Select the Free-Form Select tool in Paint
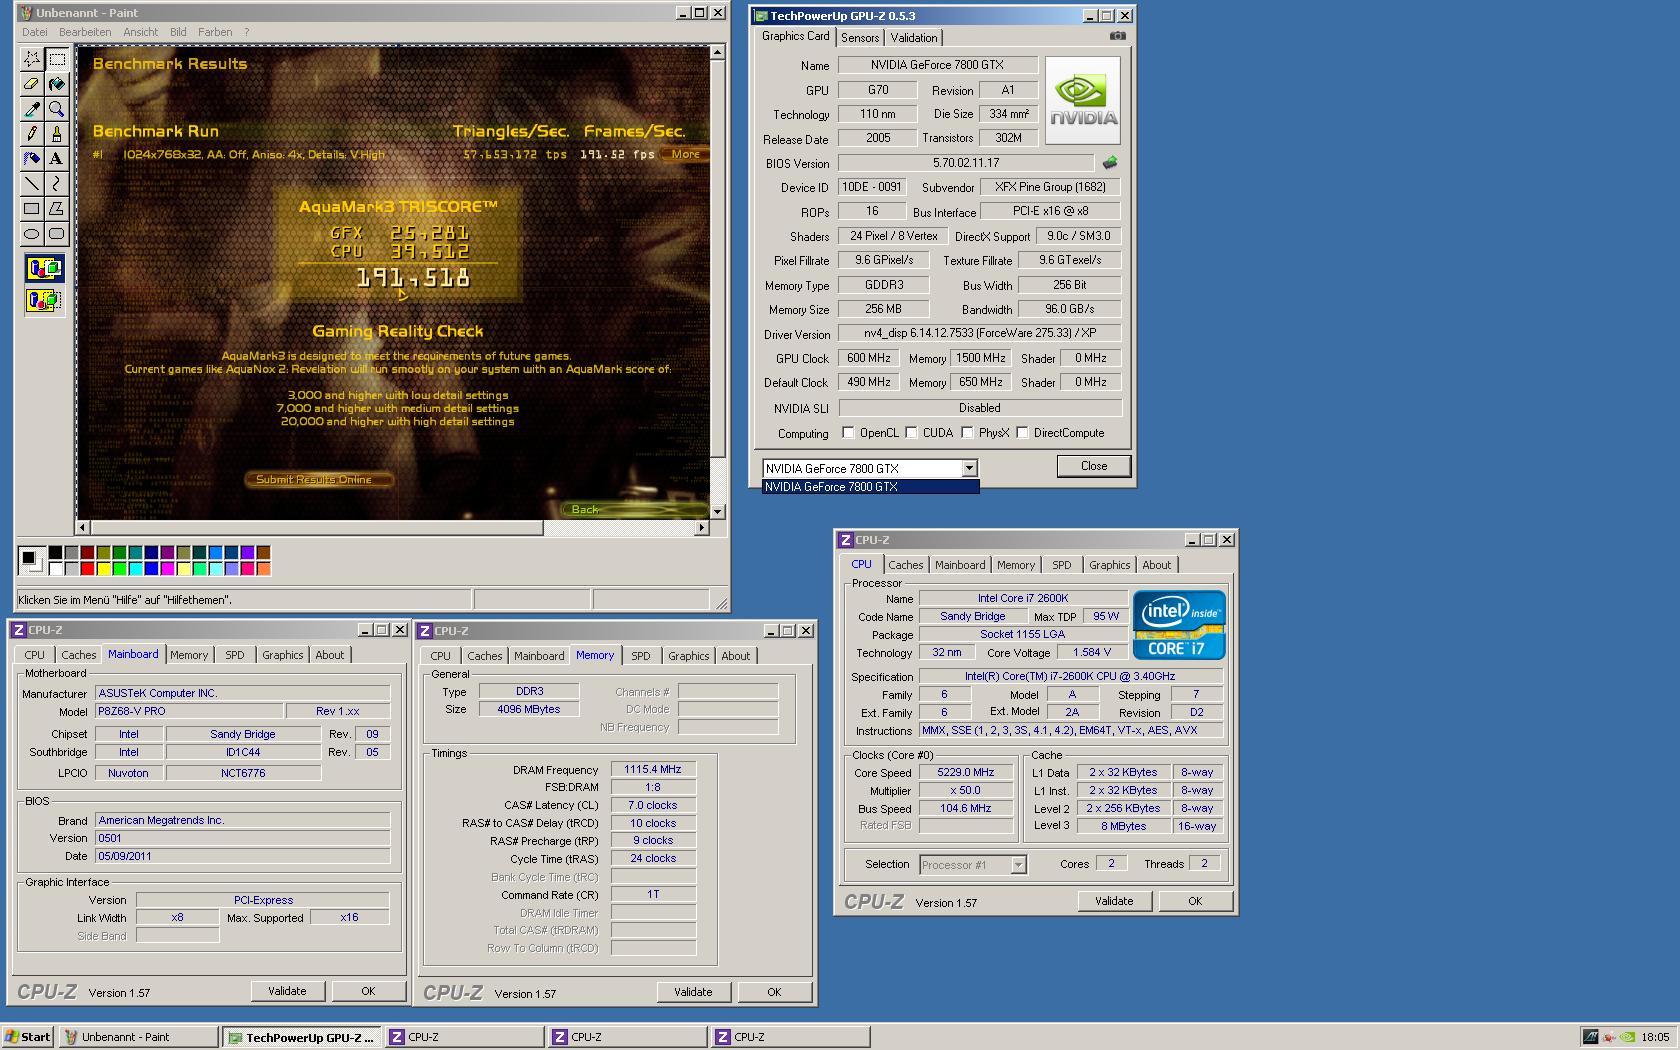The width and height of the screenshot is (1680, 1050). 32,59
